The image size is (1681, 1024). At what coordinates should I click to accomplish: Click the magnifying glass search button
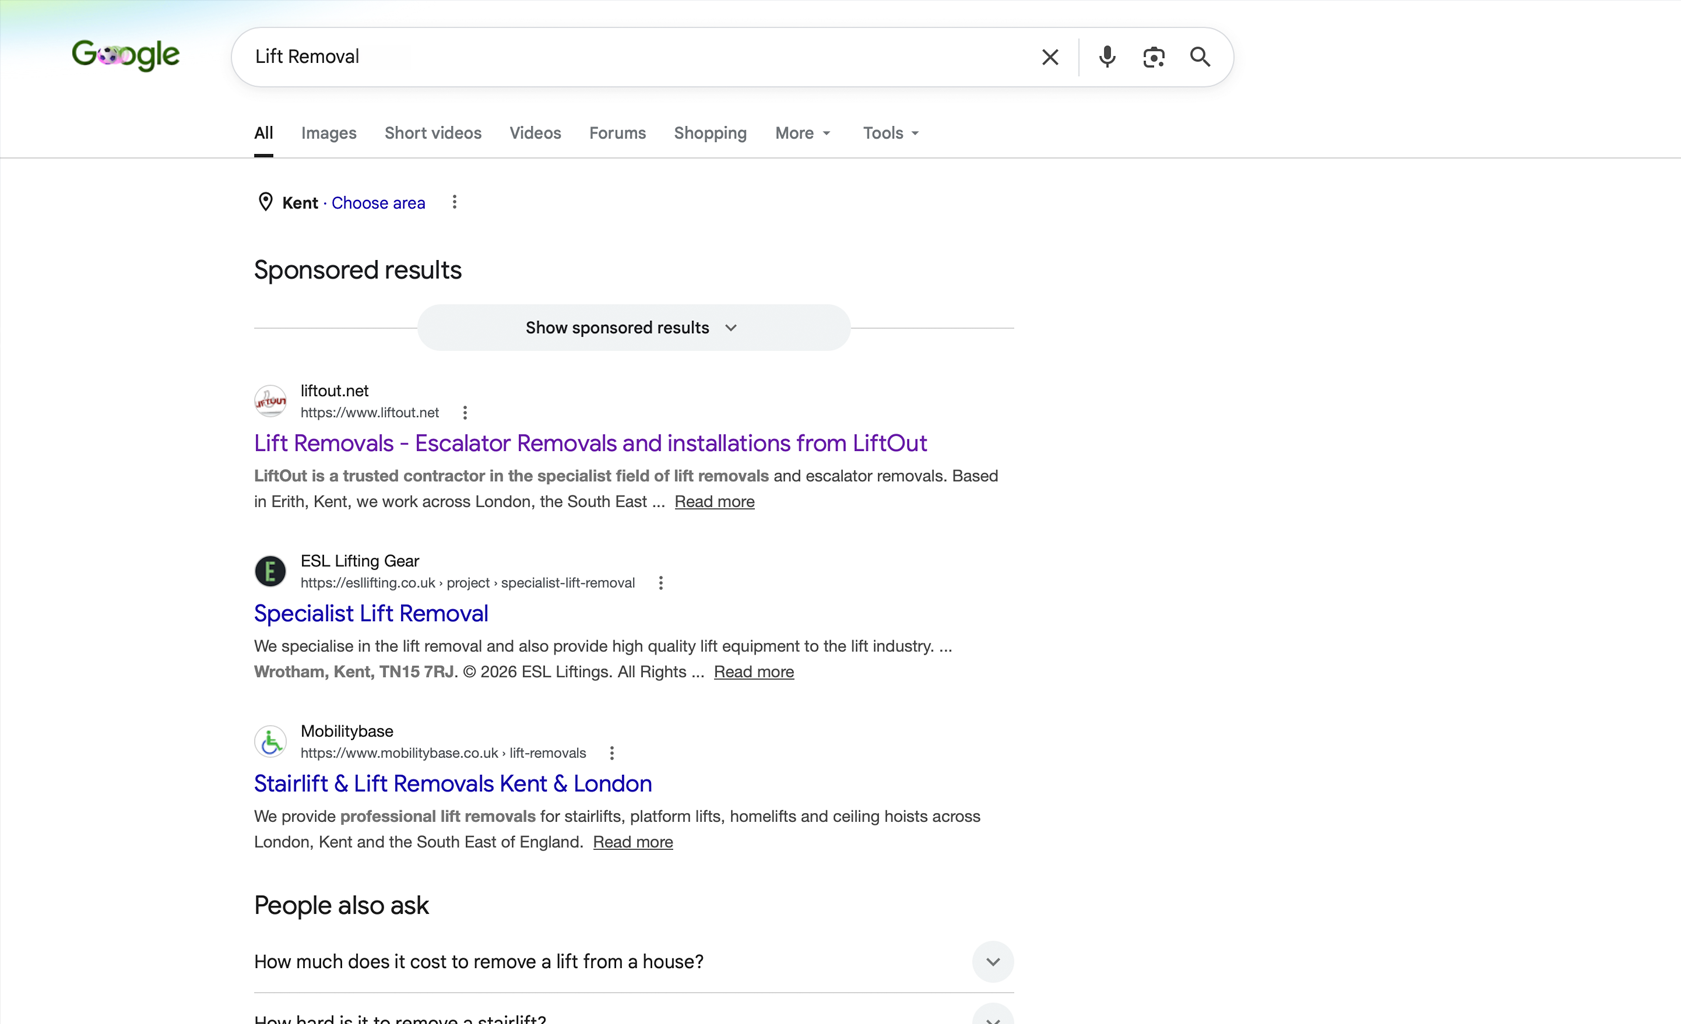coord(1200,57)
